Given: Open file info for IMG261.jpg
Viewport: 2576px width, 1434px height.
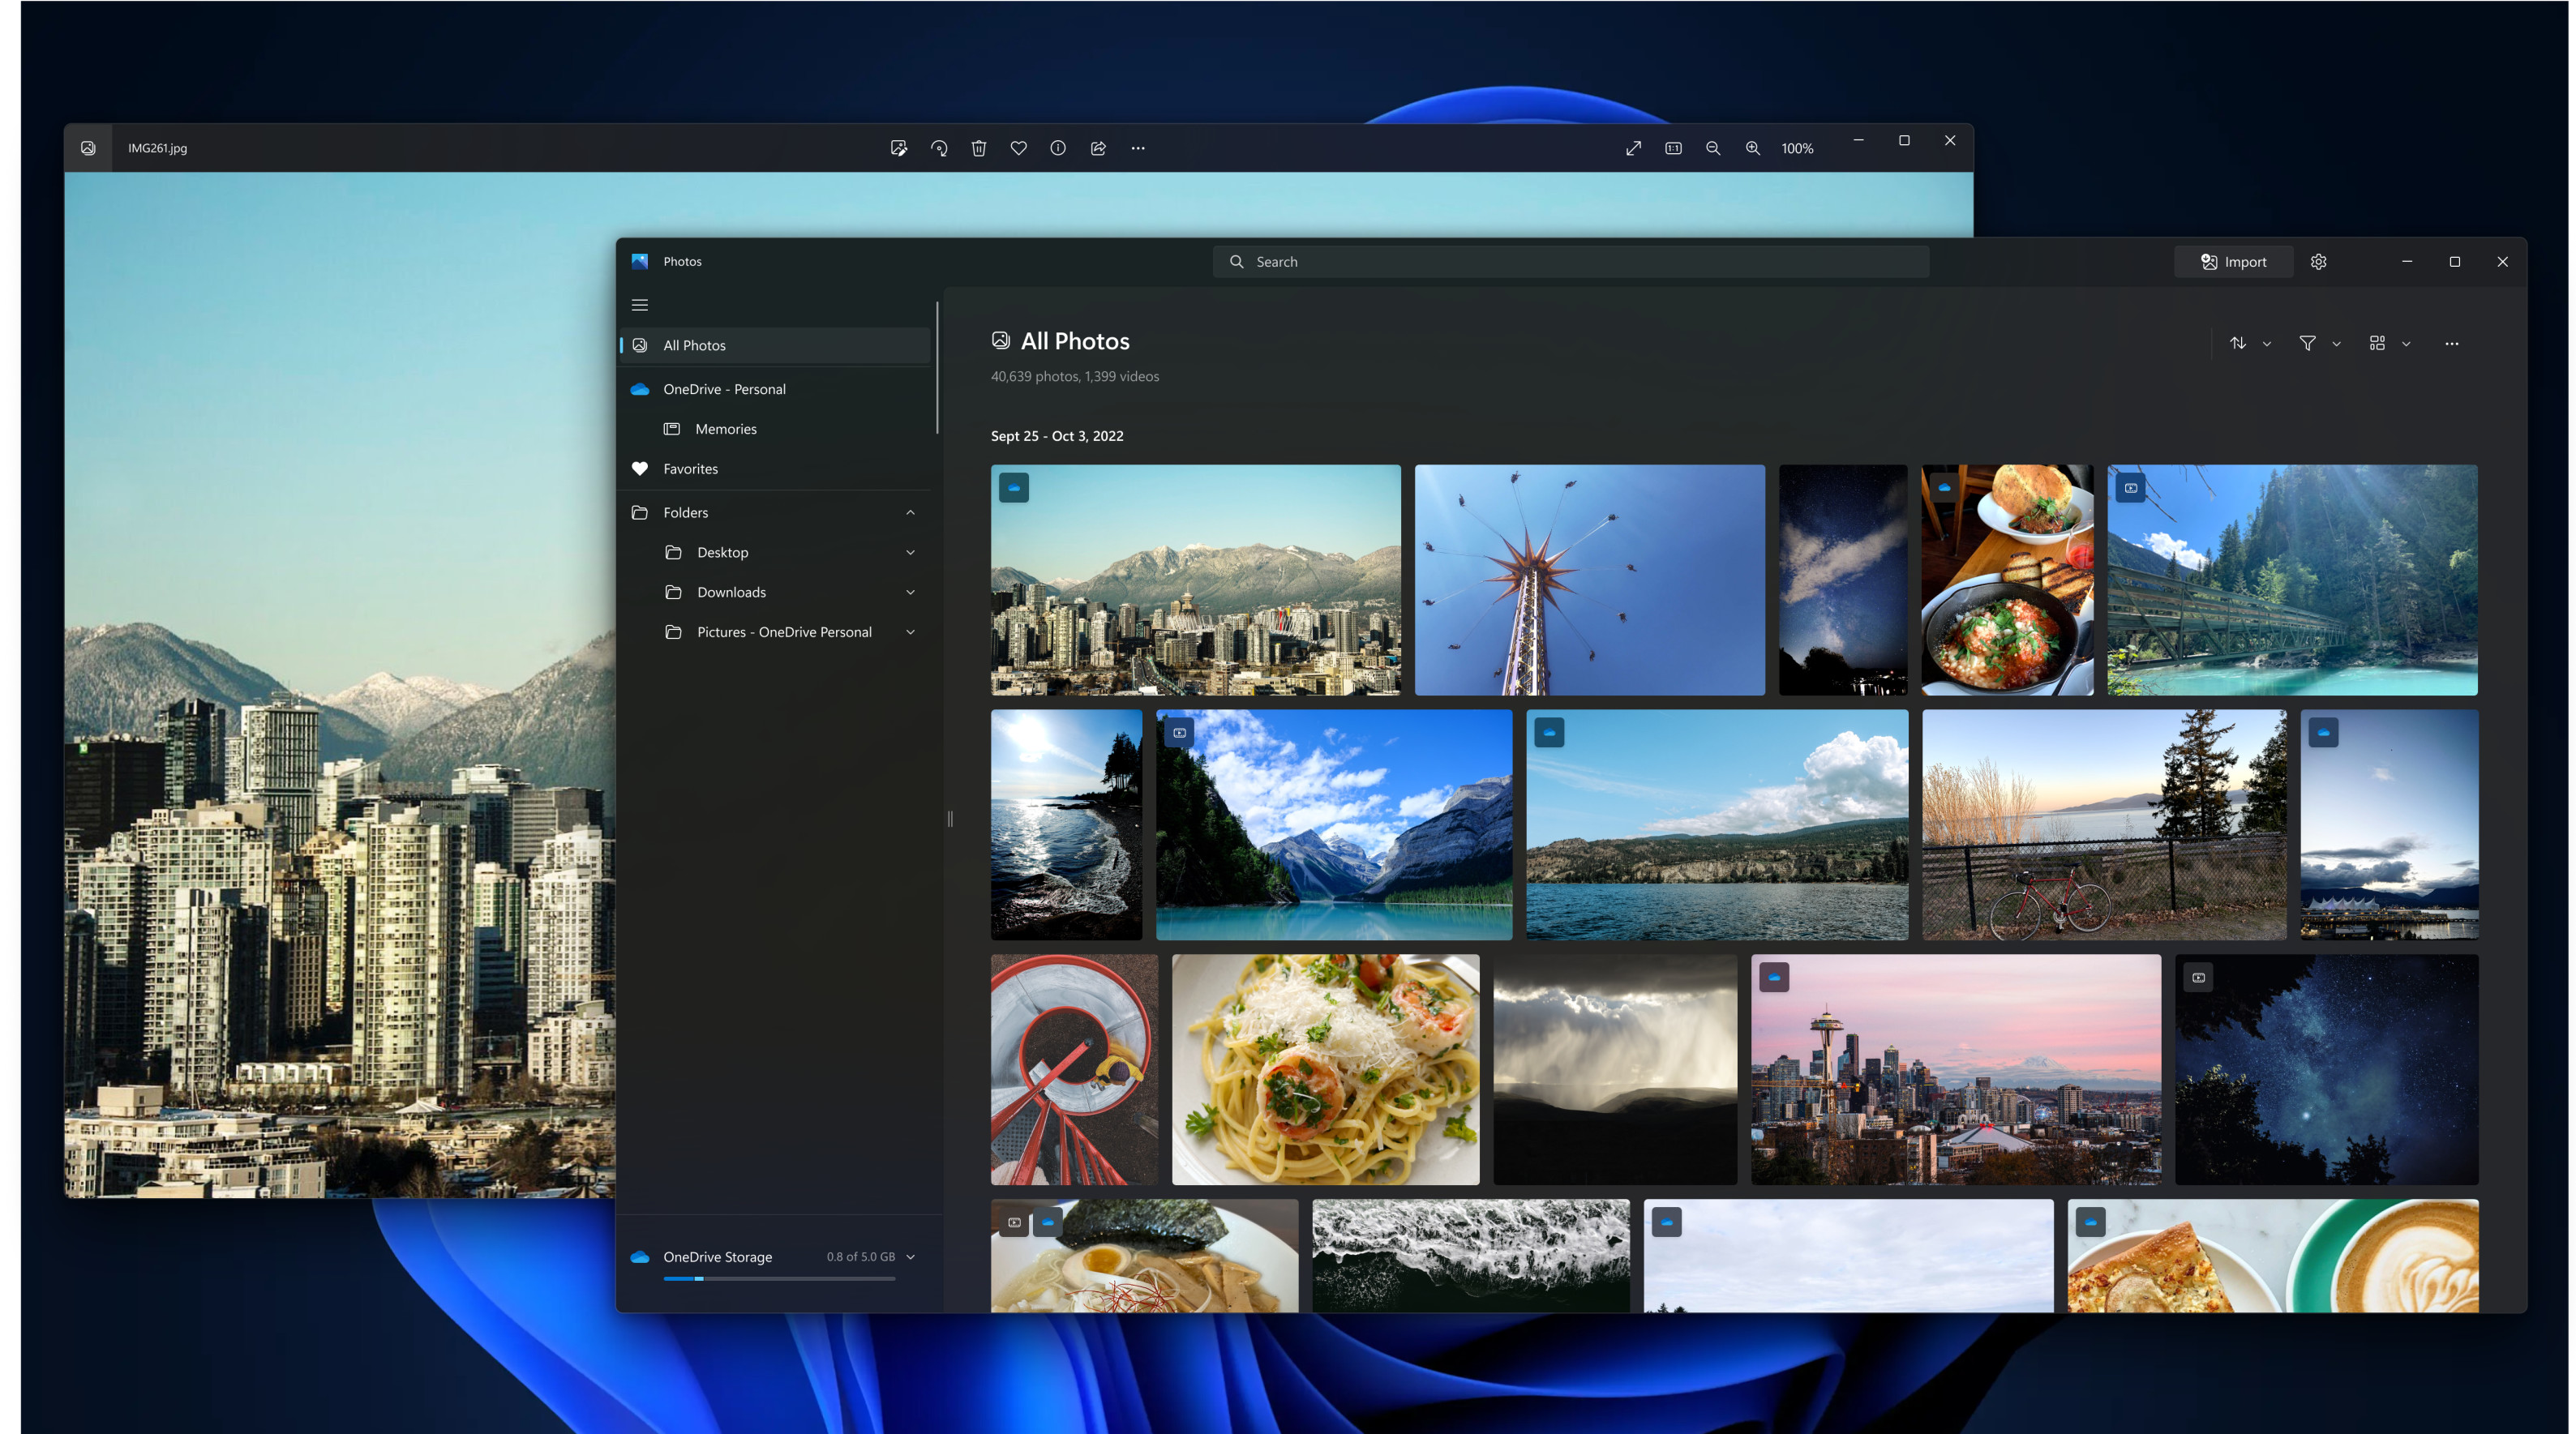Looking at the screenshot, I should click(1057, 148).
